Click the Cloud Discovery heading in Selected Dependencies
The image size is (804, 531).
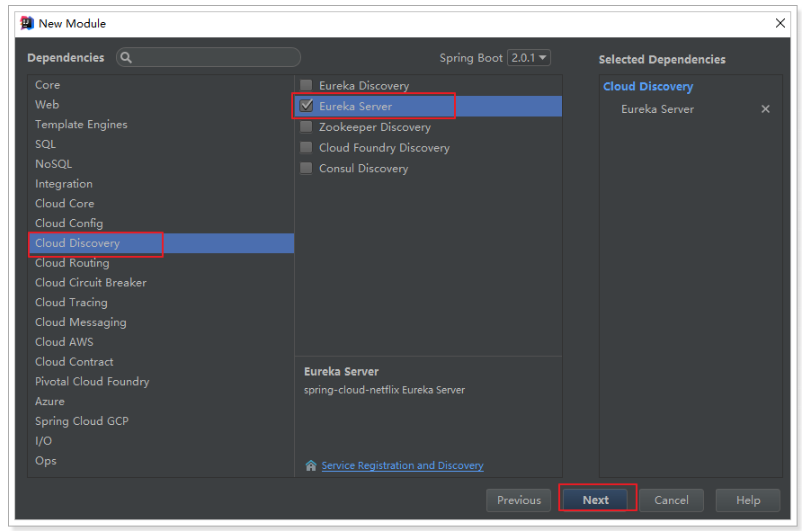click(648, 87)
